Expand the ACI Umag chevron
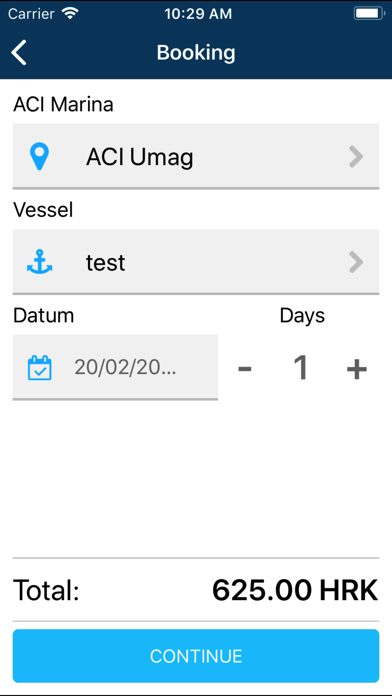This screenshot has height=696, width=392. pyautogui.click(x=356, y=156)
